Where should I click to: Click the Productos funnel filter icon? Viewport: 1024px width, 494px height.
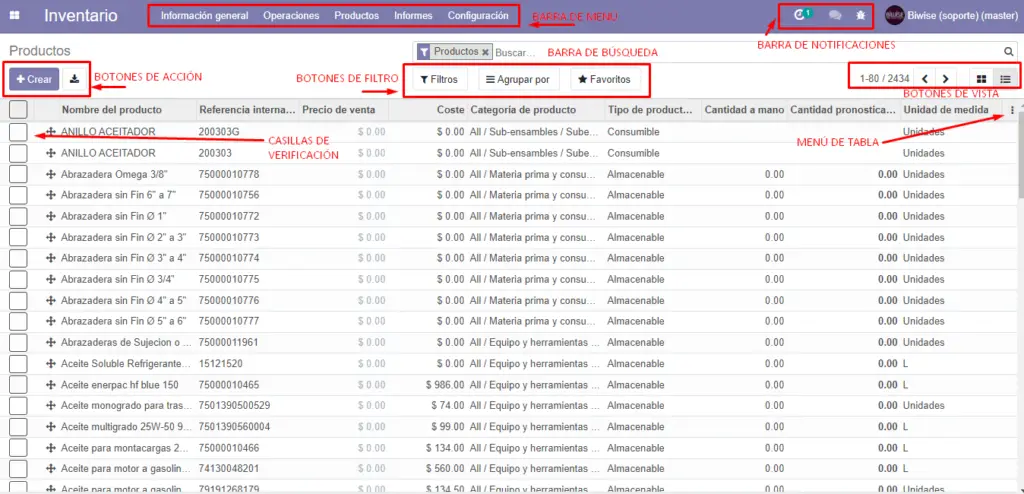pyautogui.click(x=424, y=52)
